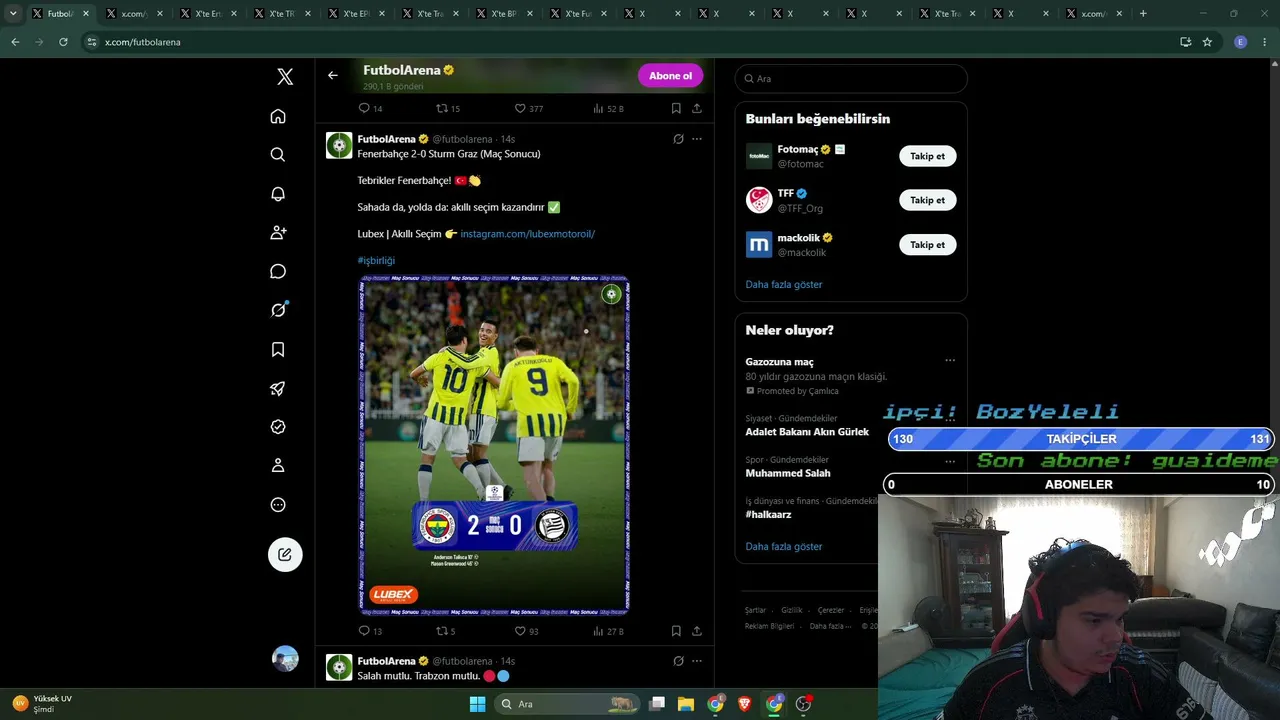Open Profile person icon in sidebar

click(278, 465)
